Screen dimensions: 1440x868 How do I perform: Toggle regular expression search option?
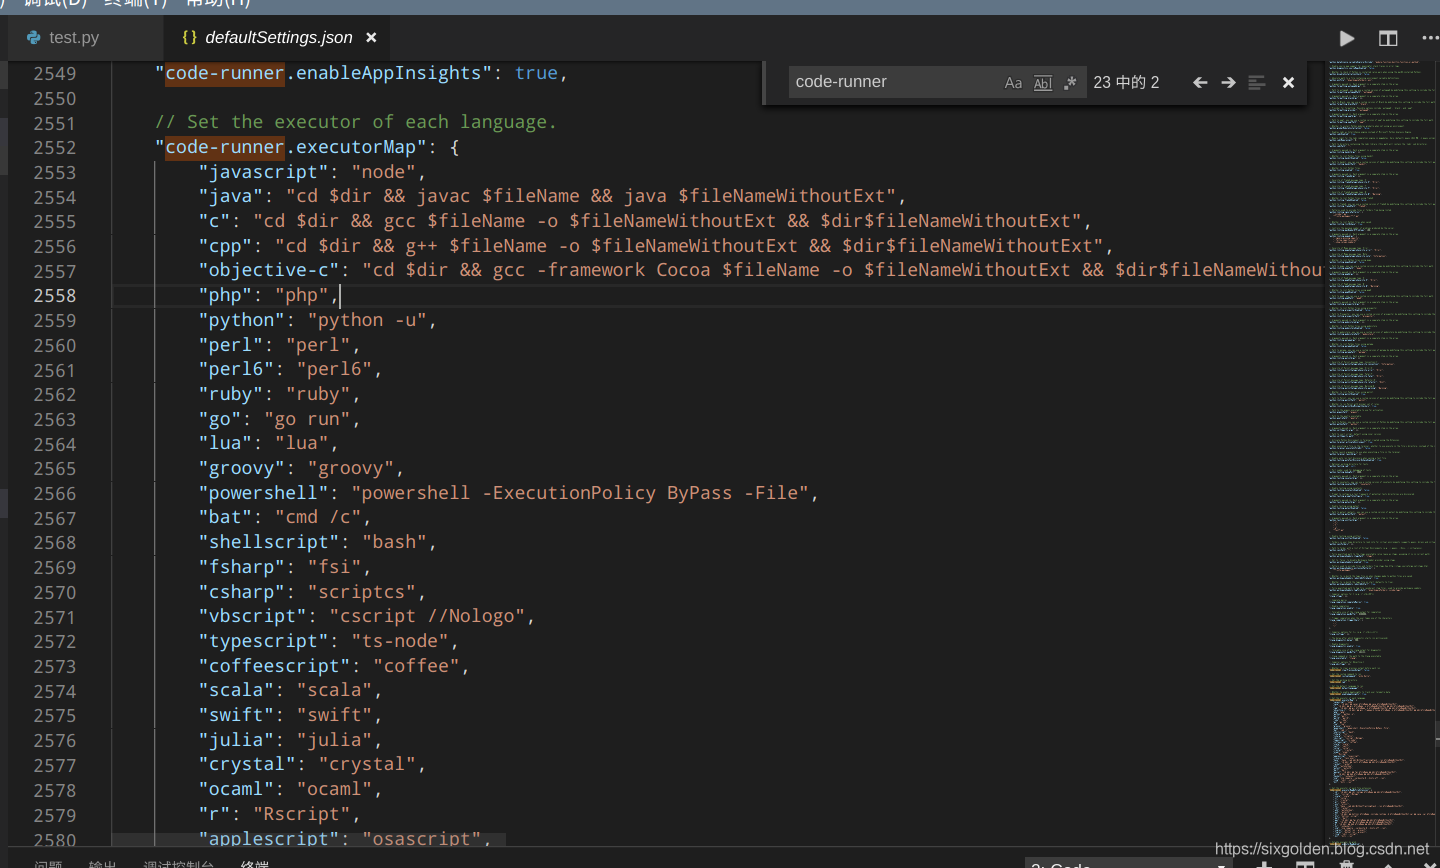1071,82
